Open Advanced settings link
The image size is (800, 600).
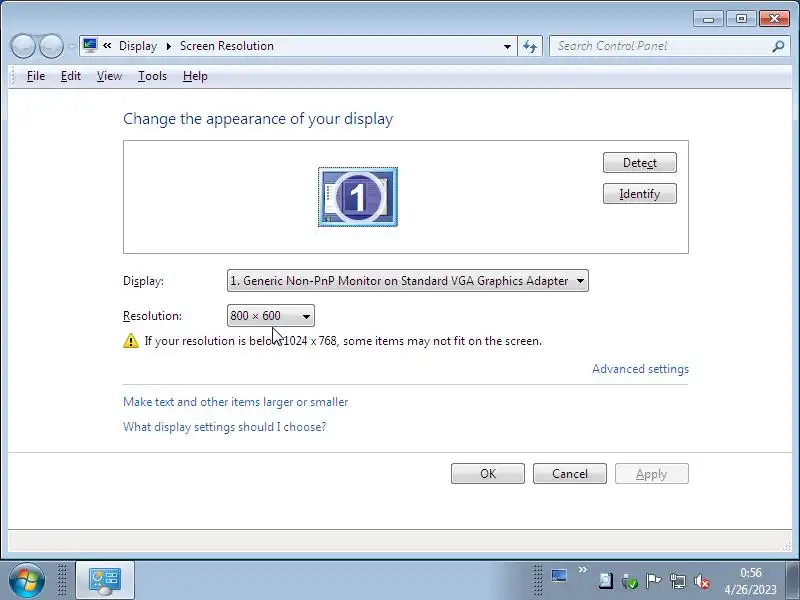coord(640,369)
